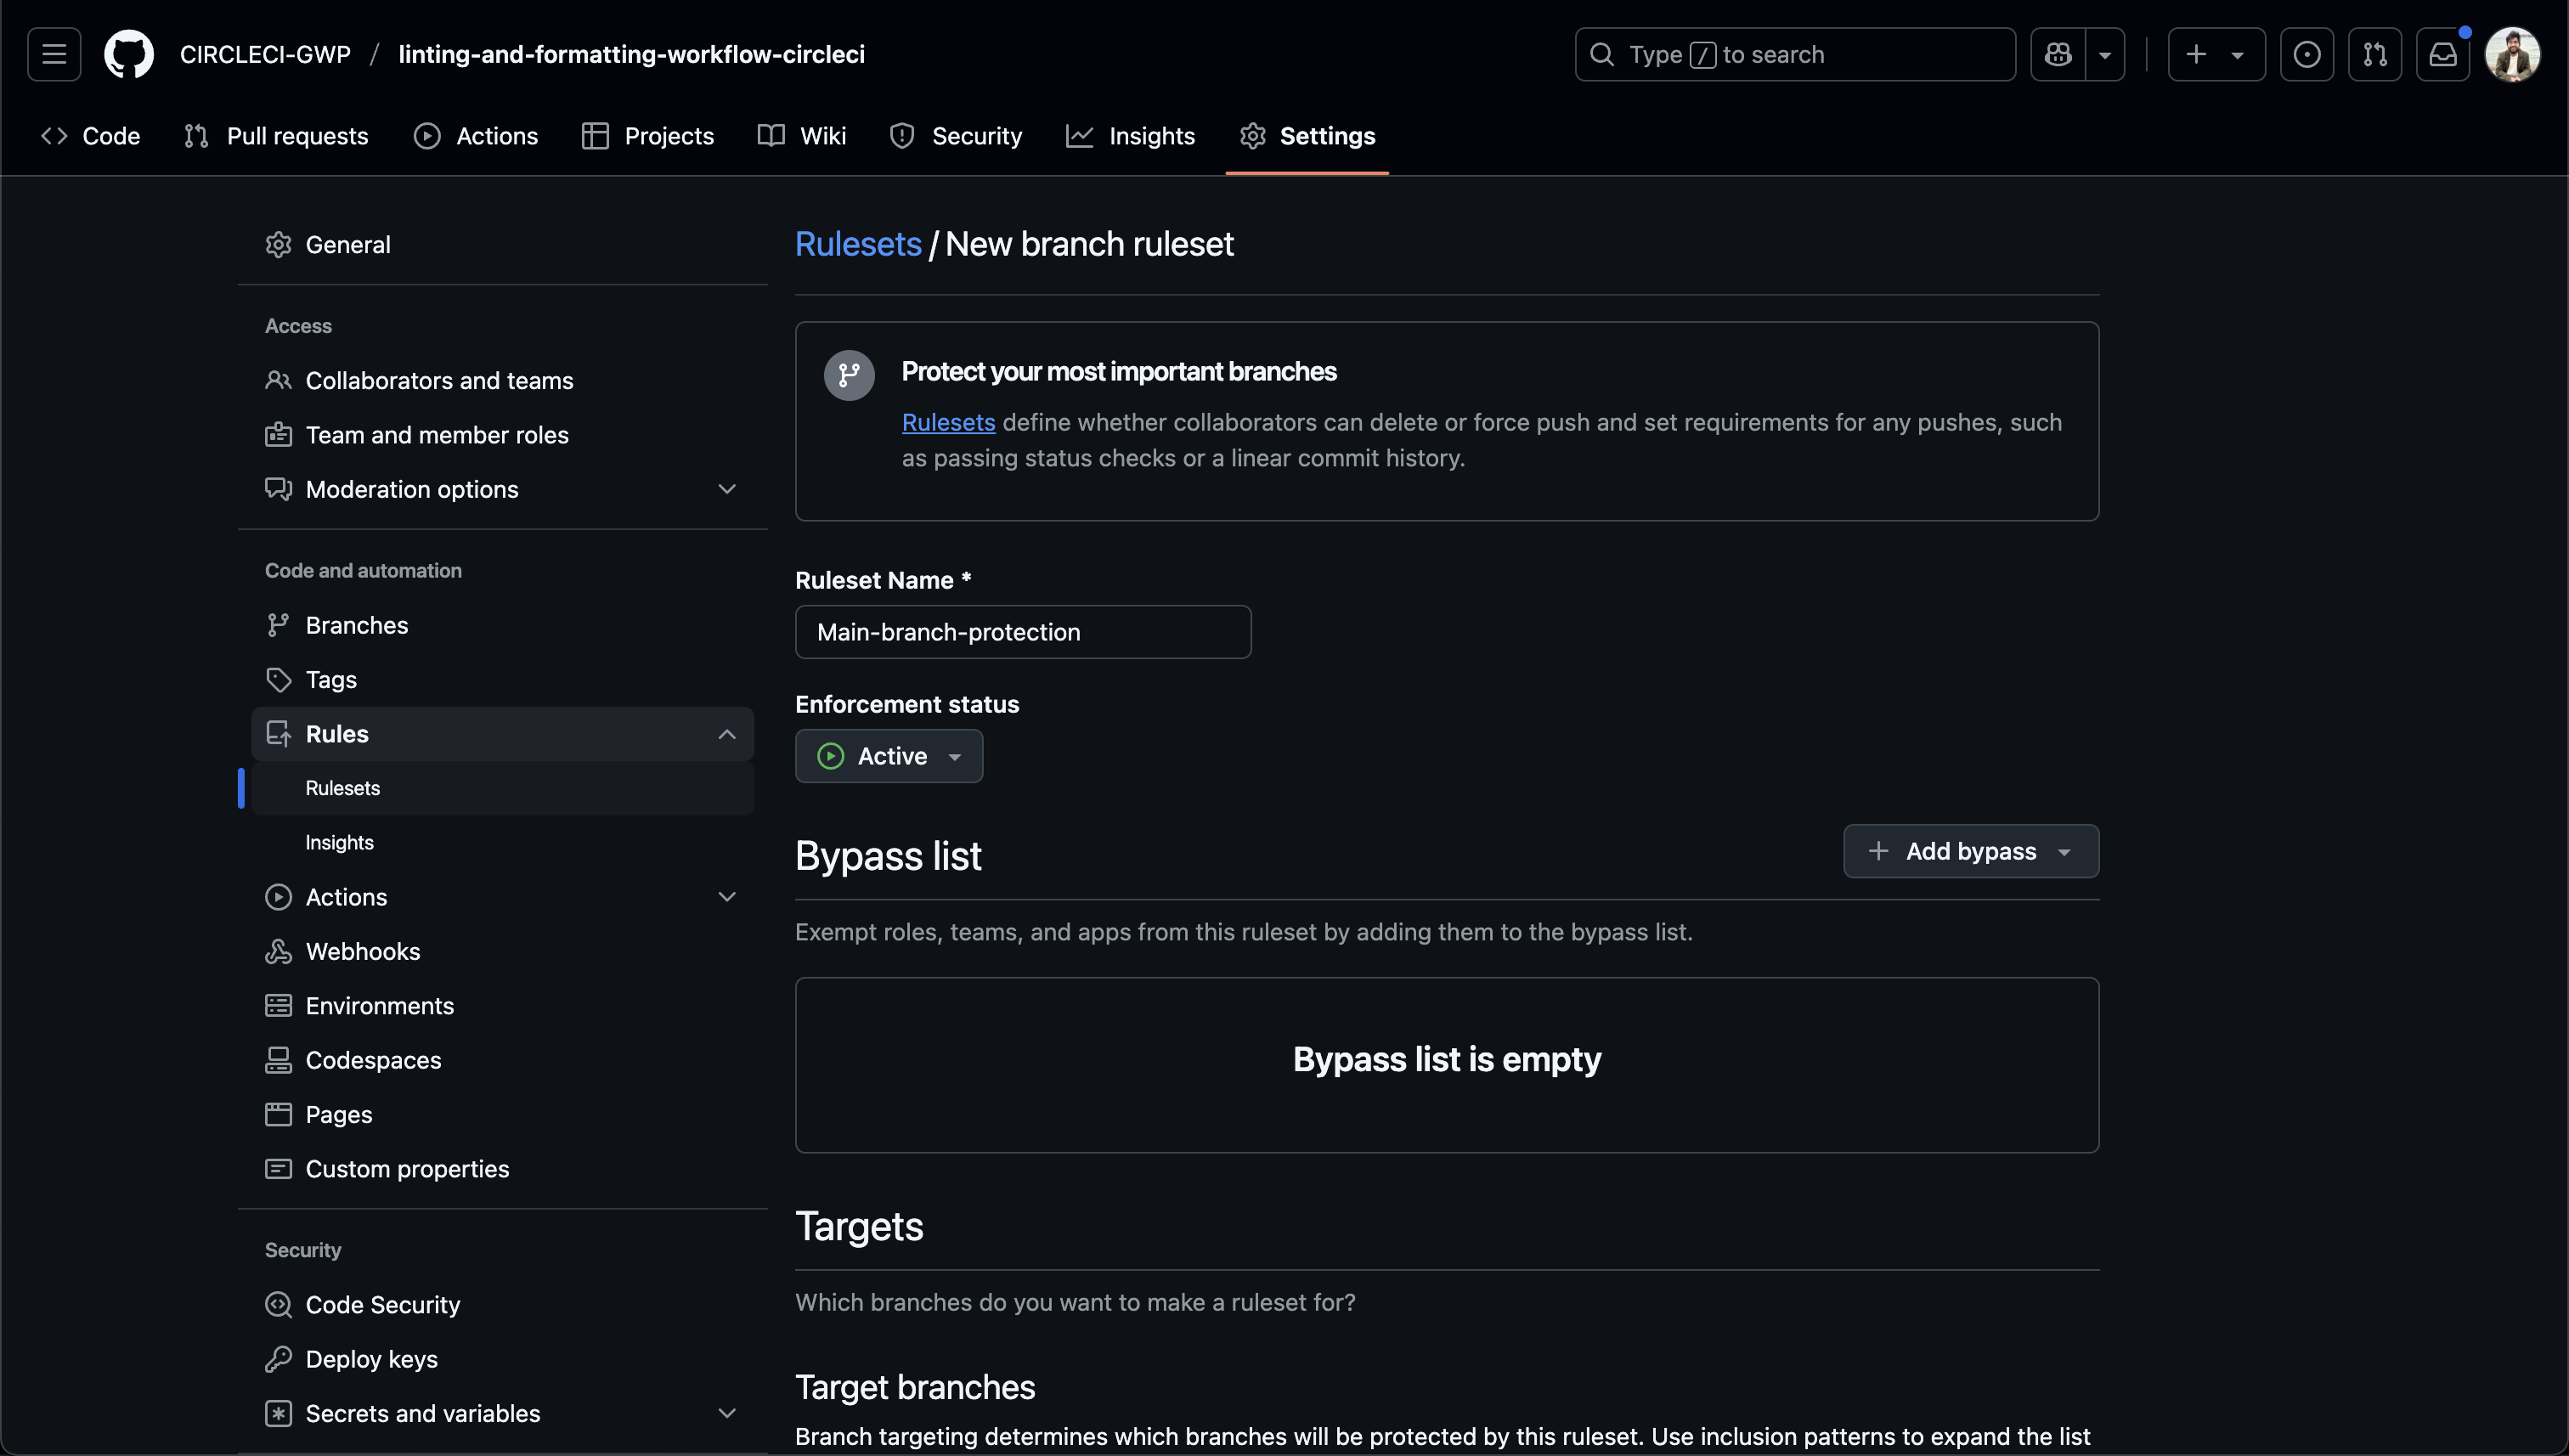The height and width of the screenshot is (1456, 2569).
Task: Open the Rulesets item under Rules
Action: (342, 788)
